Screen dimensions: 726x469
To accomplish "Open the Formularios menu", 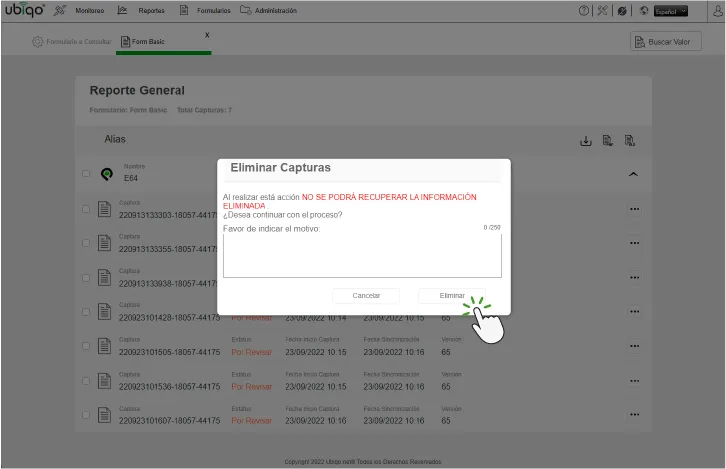I will [213, 10].
